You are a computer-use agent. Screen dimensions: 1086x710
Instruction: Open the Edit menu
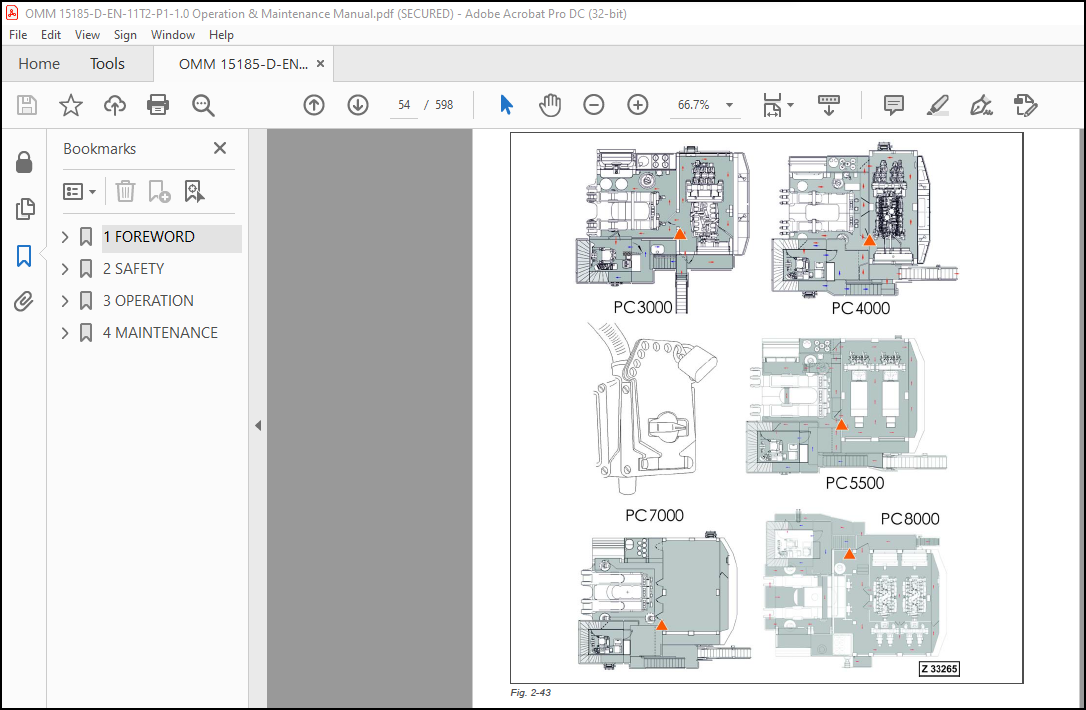51,35
